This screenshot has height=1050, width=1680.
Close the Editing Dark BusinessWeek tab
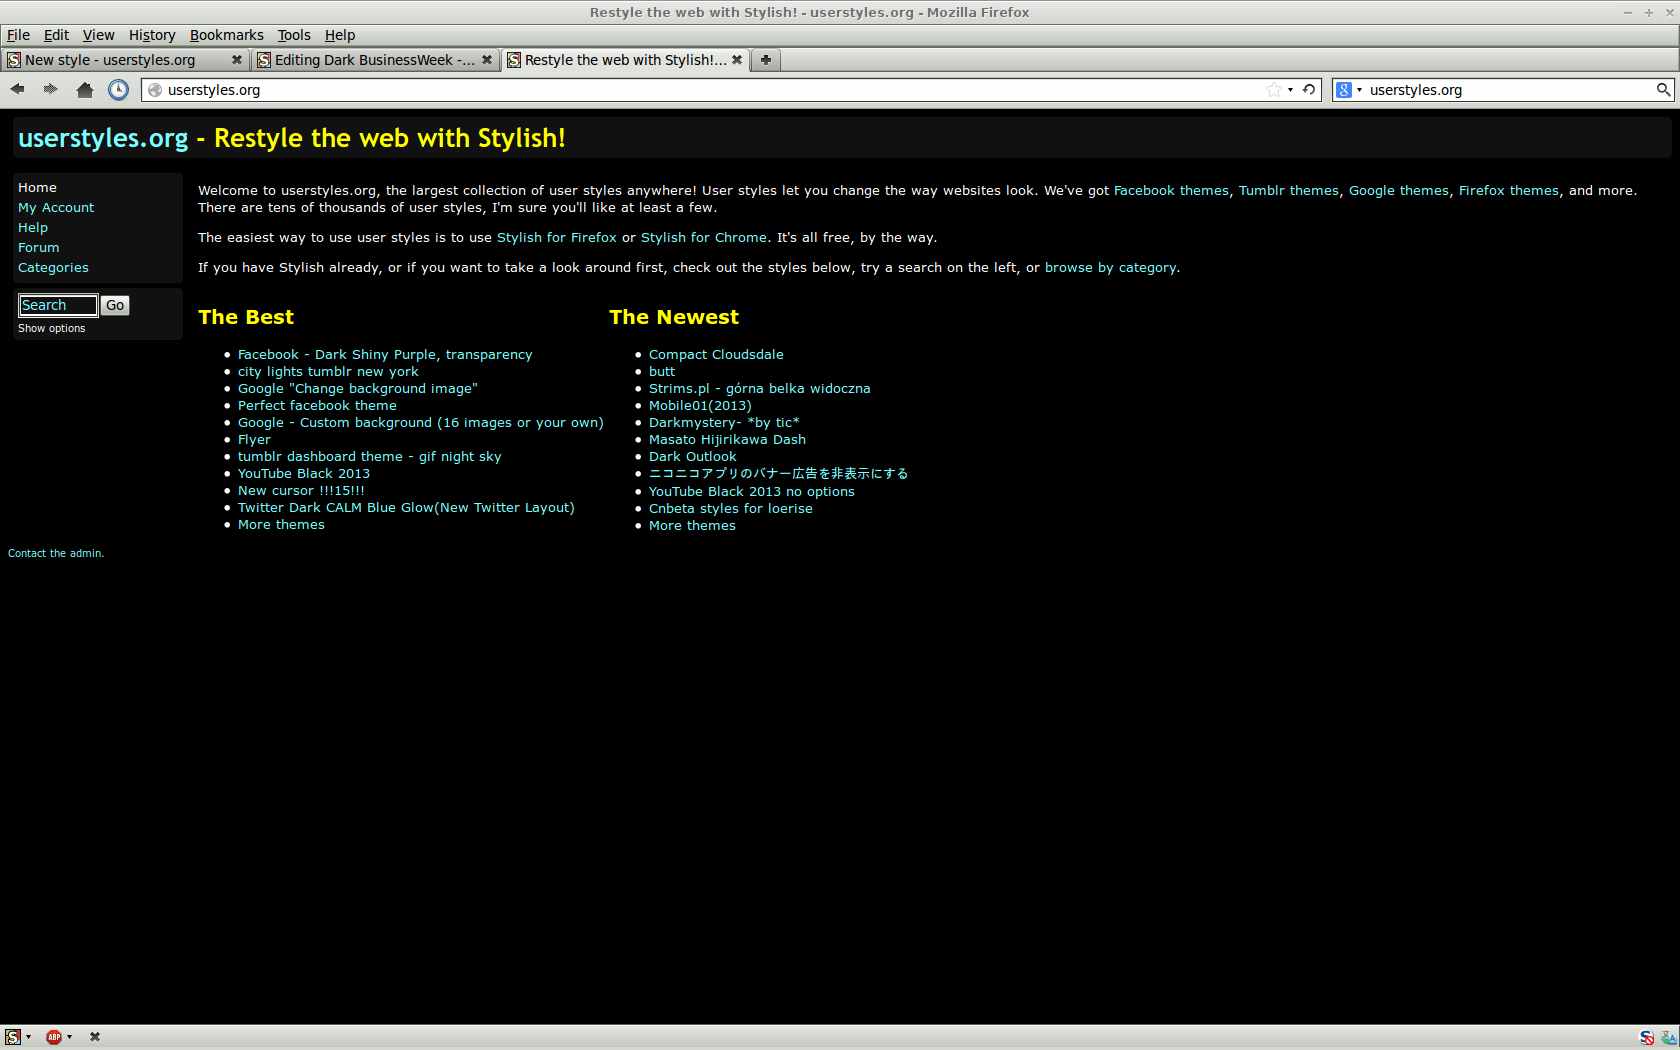click(487, 60)
